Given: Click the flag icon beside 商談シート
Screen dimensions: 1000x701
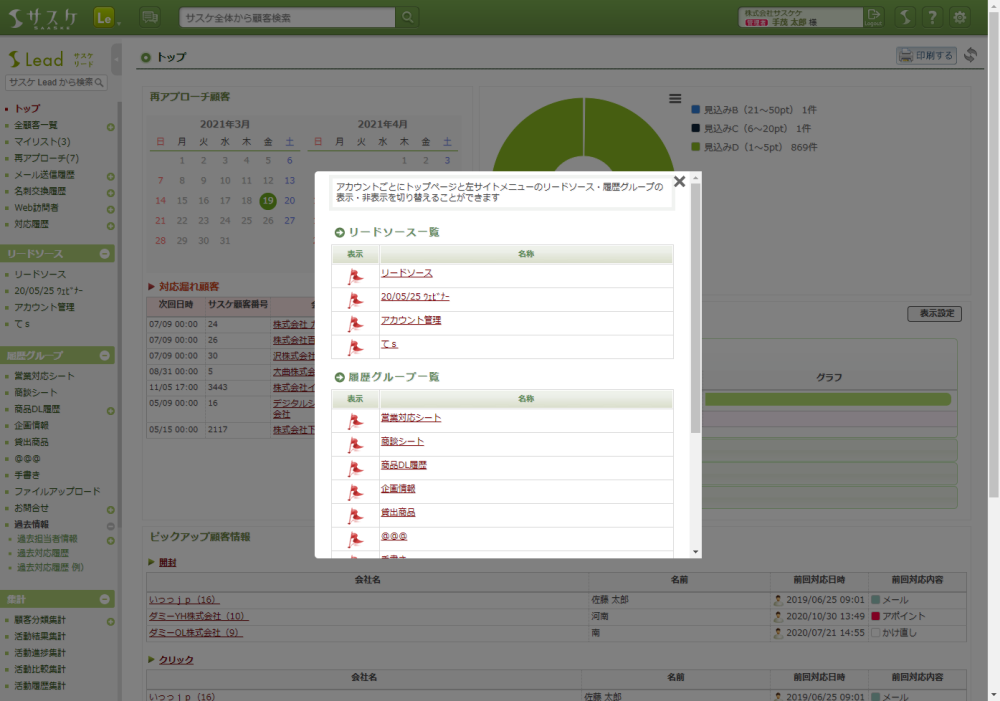Looking at the screenshot, I should click(355, 444).
